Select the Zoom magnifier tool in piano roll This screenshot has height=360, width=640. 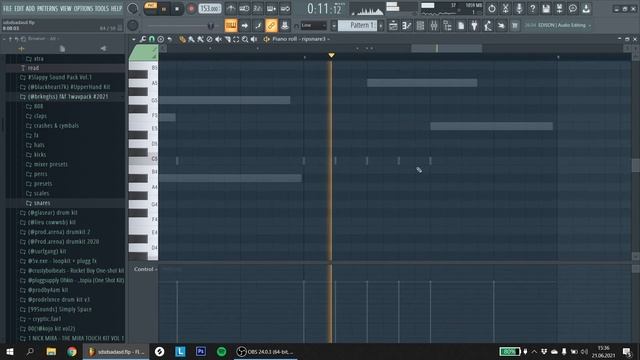pos(245,39)
